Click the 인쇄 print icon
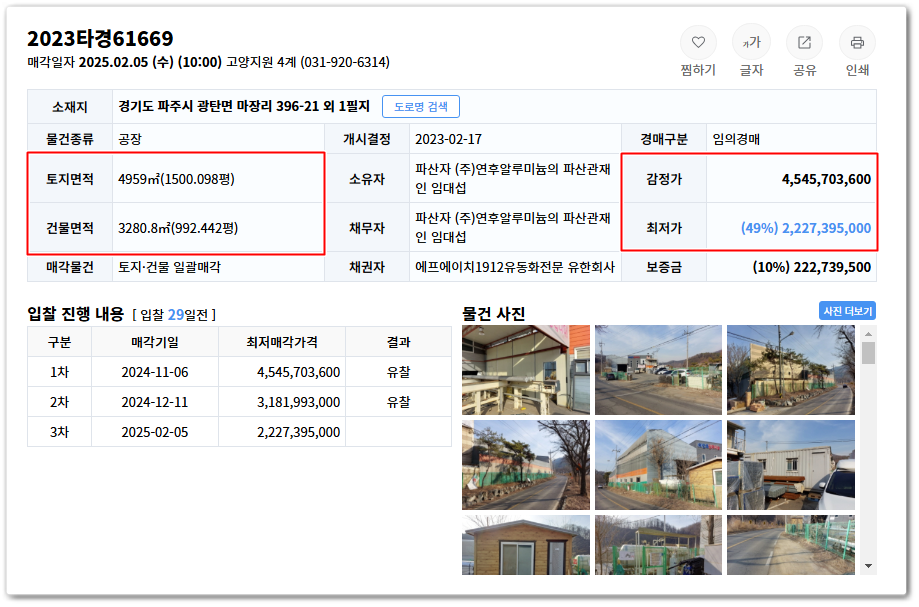Viewport: 919px width, 607px height. pyautogui.click(x=857, y=43)
